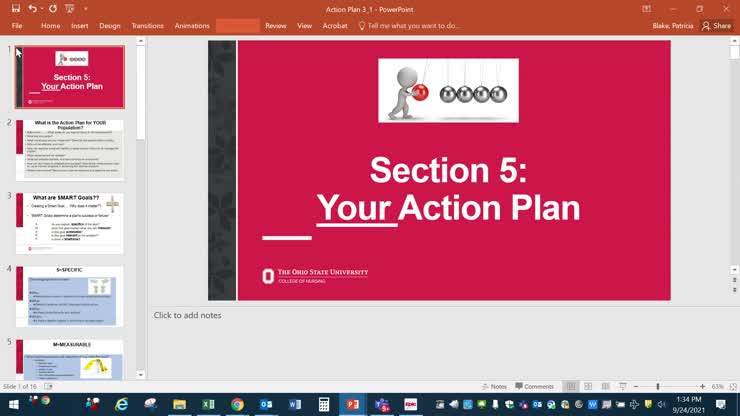Toggle the Notes pane in status bar
Screen dimensions: 740x416
[x=493, y=386]
